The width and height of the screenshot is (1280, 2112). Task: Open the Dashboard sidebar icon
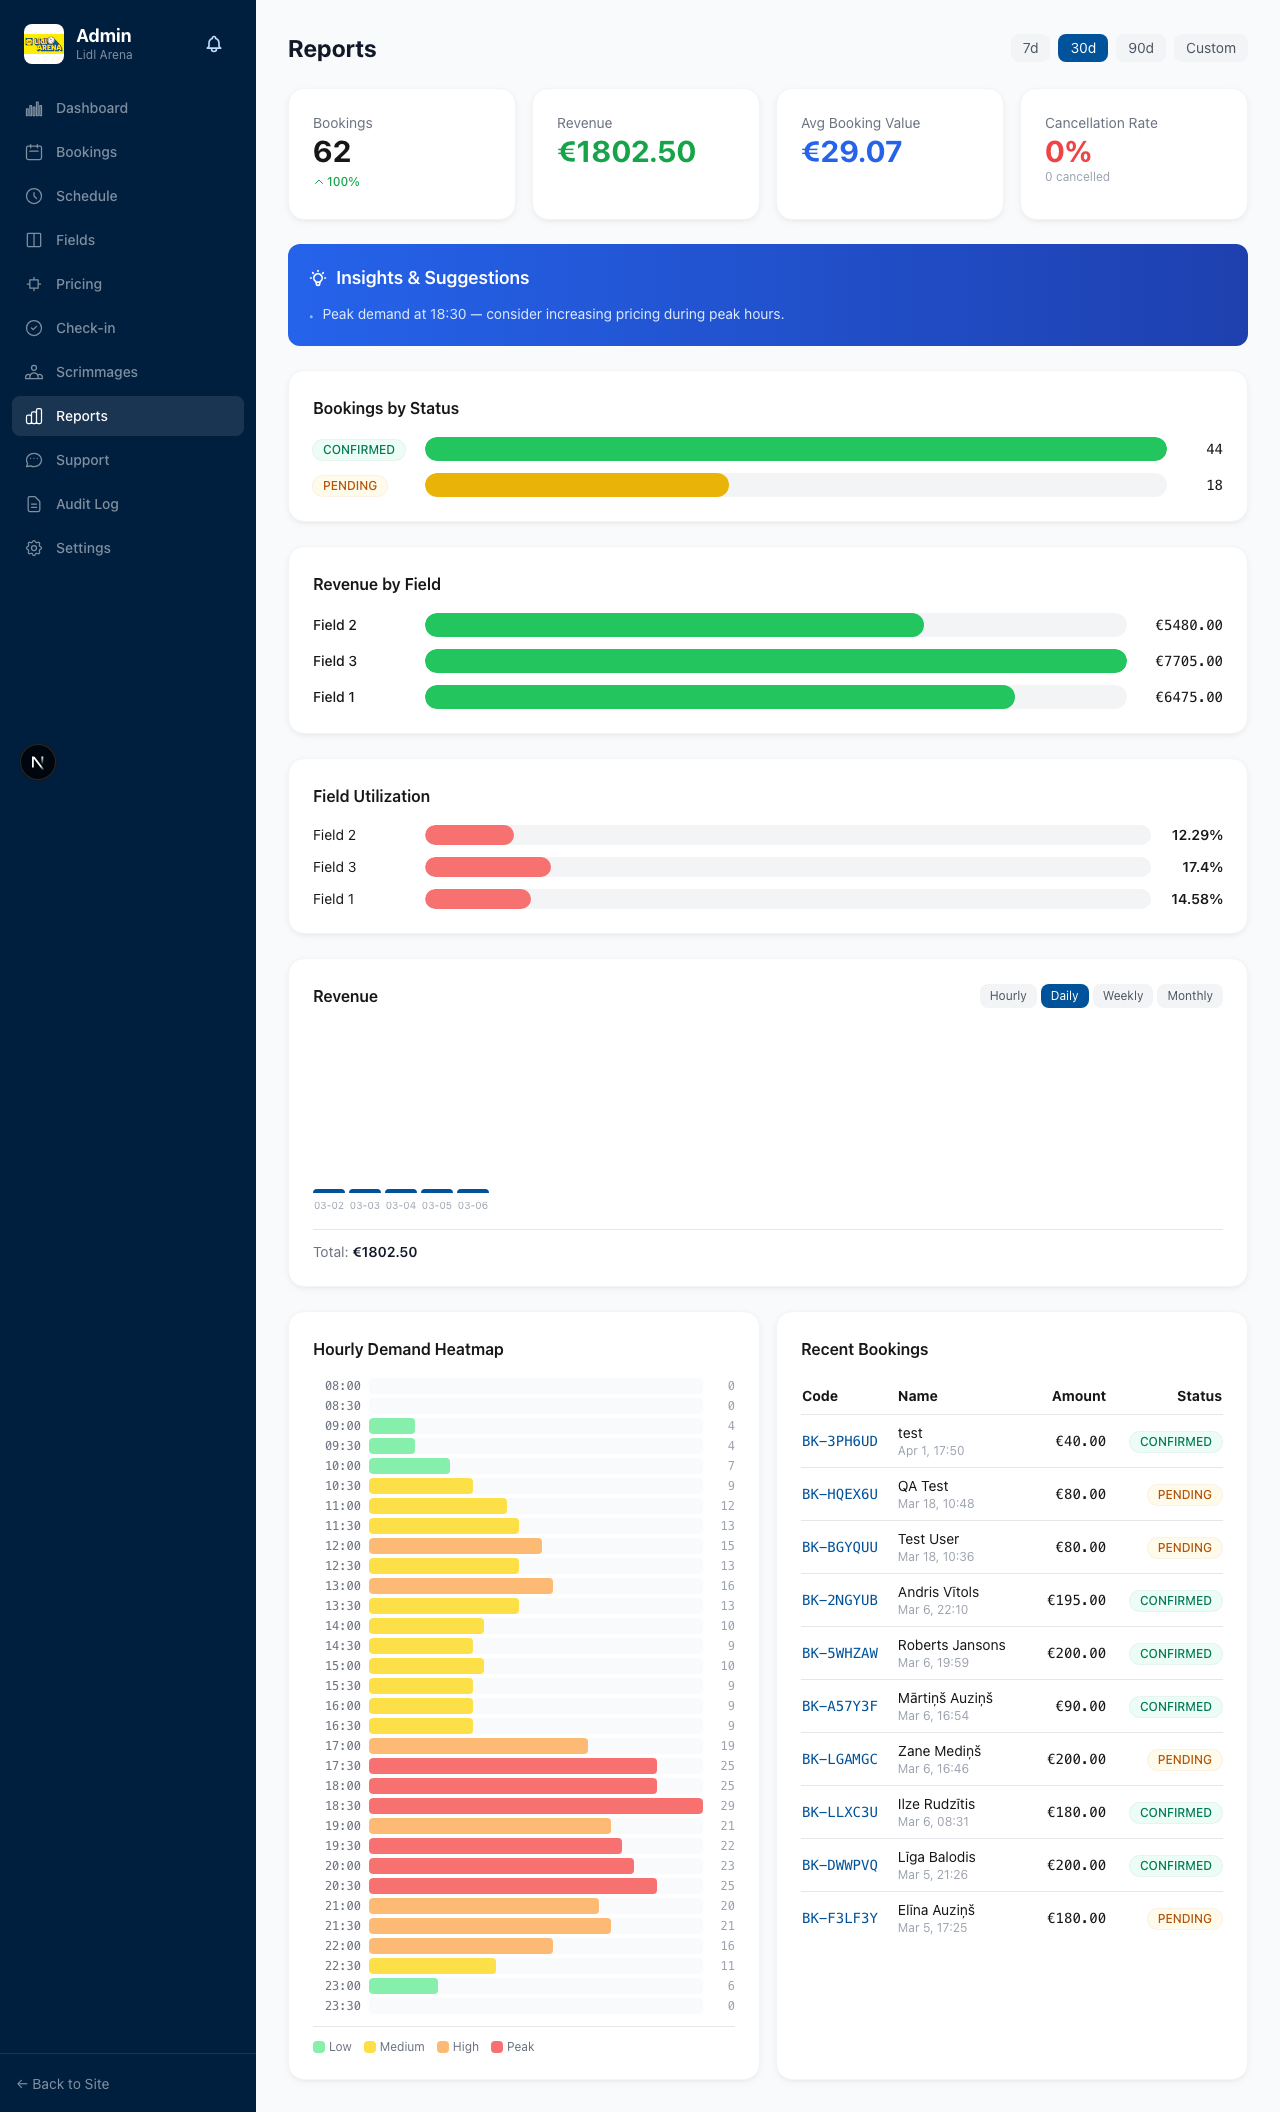[x=34, y=108]
